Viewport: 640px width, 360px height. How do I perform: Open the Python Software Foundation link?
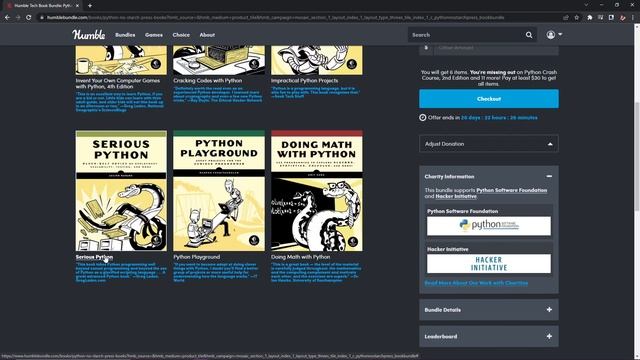tap(511, 190)
